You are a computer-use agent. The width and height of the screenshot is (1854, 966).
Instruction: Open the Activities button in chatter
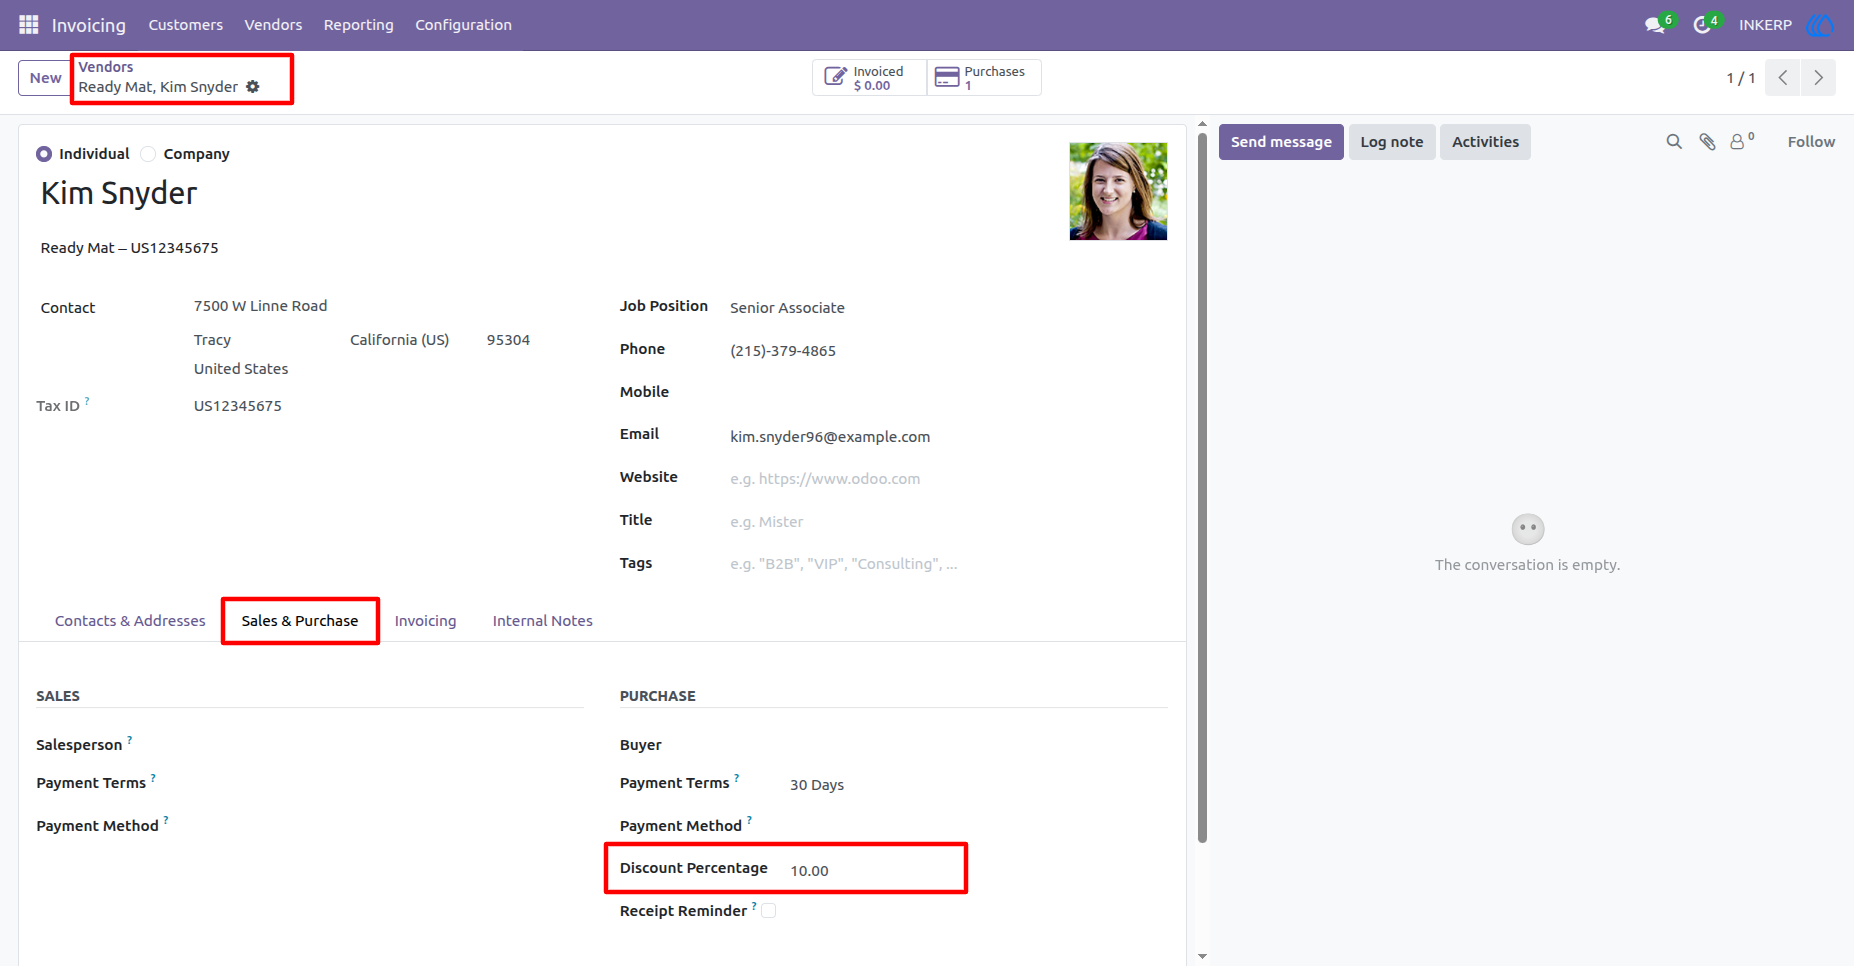(x=1485, y=142)
